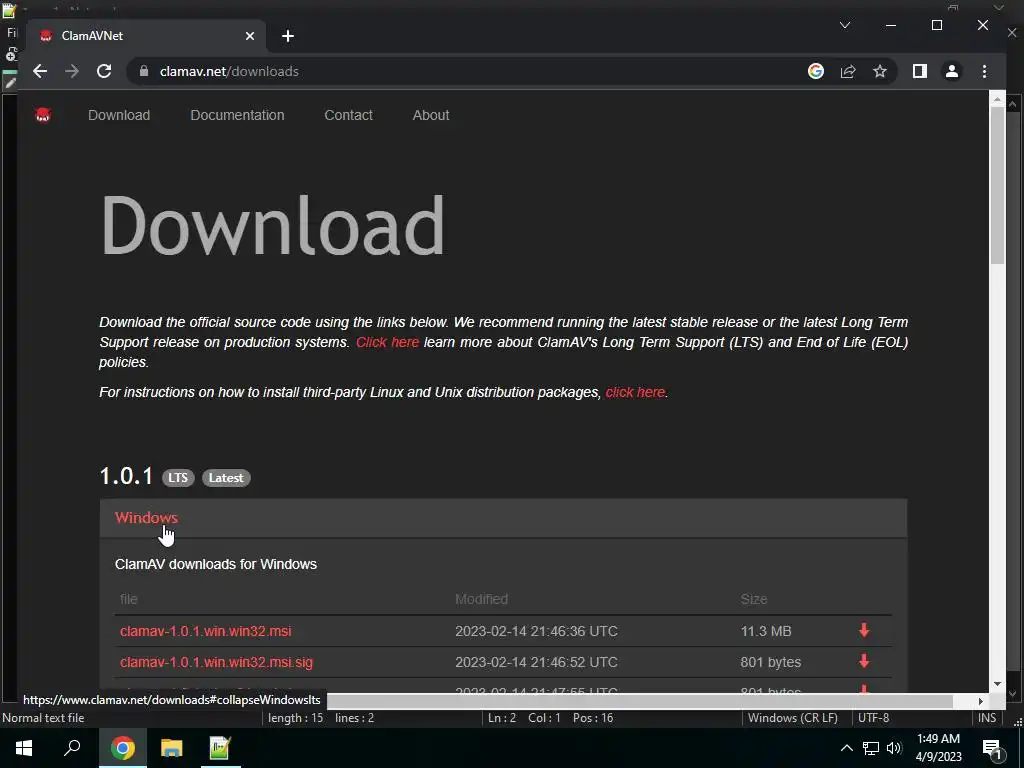The width and height of the screenshot is (1024, 768).
Task: Bookmark this tab with star icon
Action: (880, 71)
